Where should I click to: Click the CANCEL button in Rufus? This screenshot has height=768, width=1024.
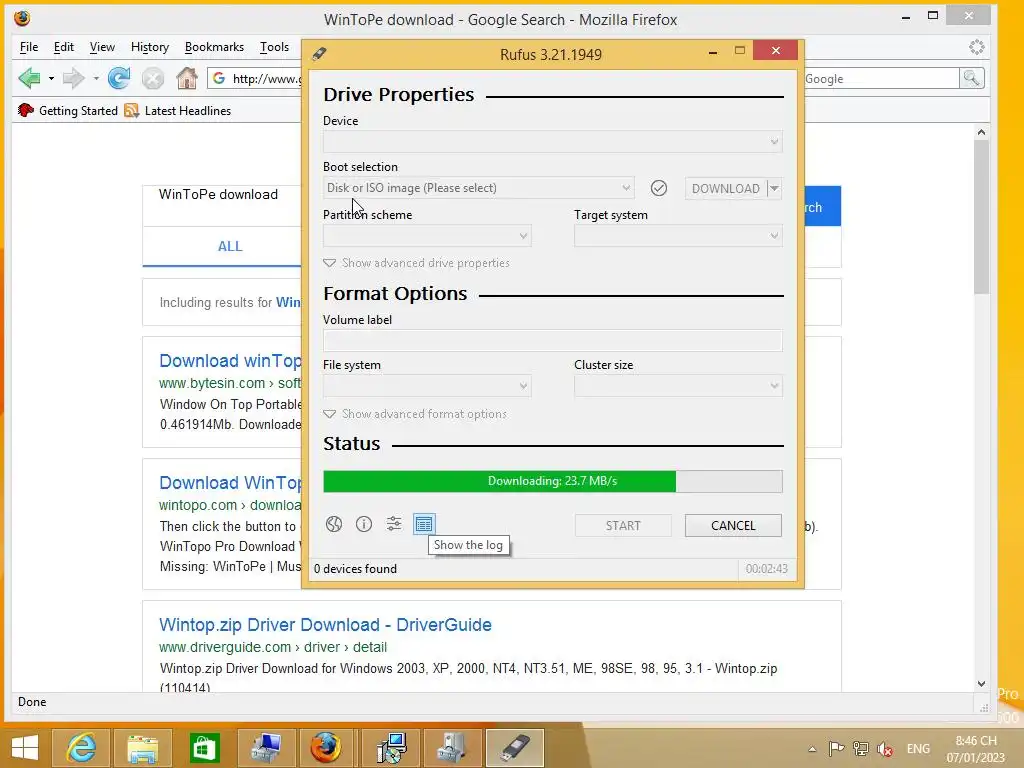pyautogui.click(x=733, y=526)
